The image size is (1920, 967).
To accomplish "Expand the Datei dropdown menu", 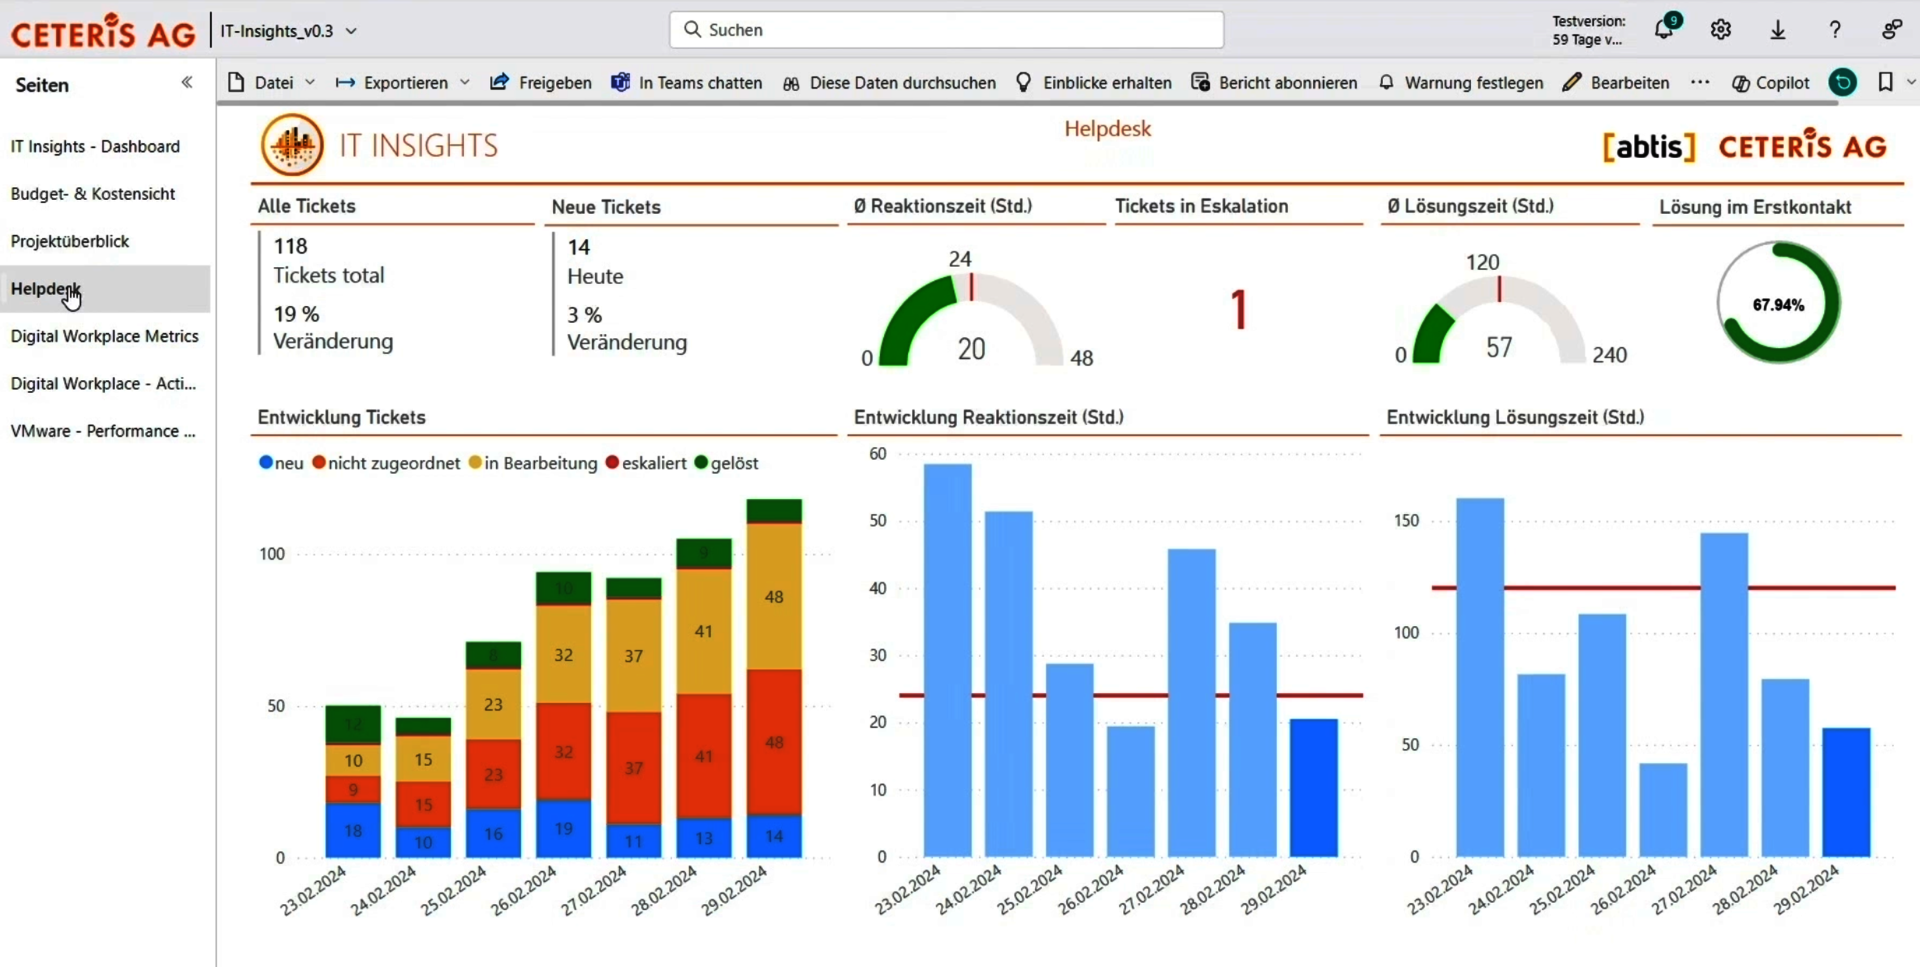I will coord(271,83).
